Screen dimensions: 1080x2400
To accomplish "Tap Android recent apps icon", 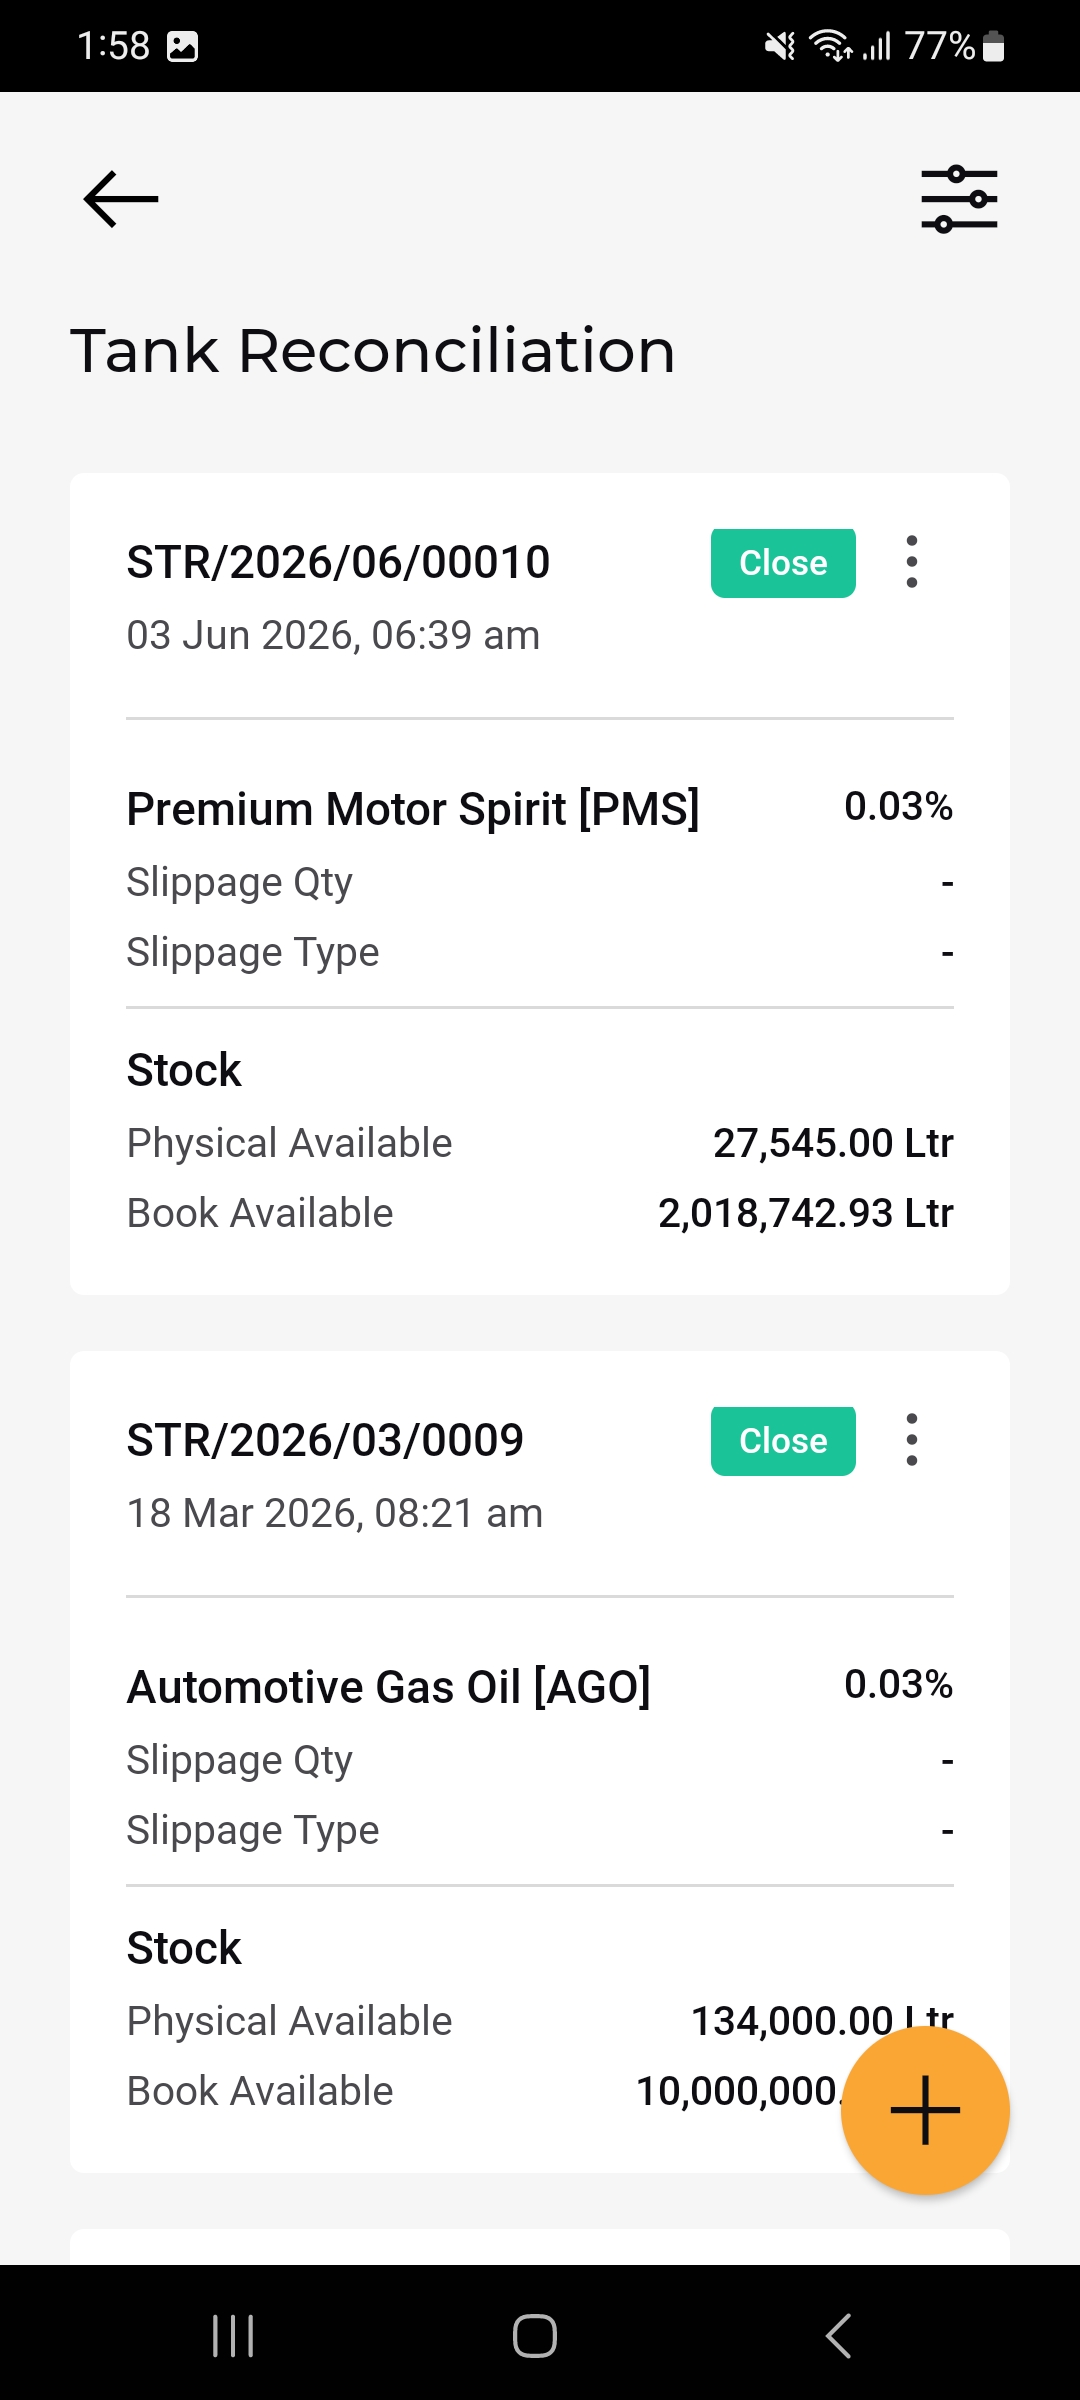I will 233,2336.
